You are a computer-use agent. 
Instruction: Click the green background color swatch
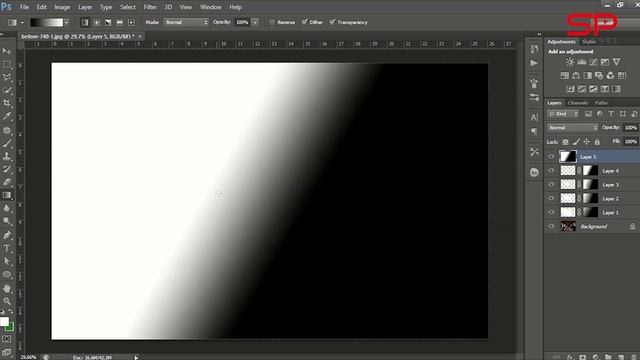click(x=11, y=327)
